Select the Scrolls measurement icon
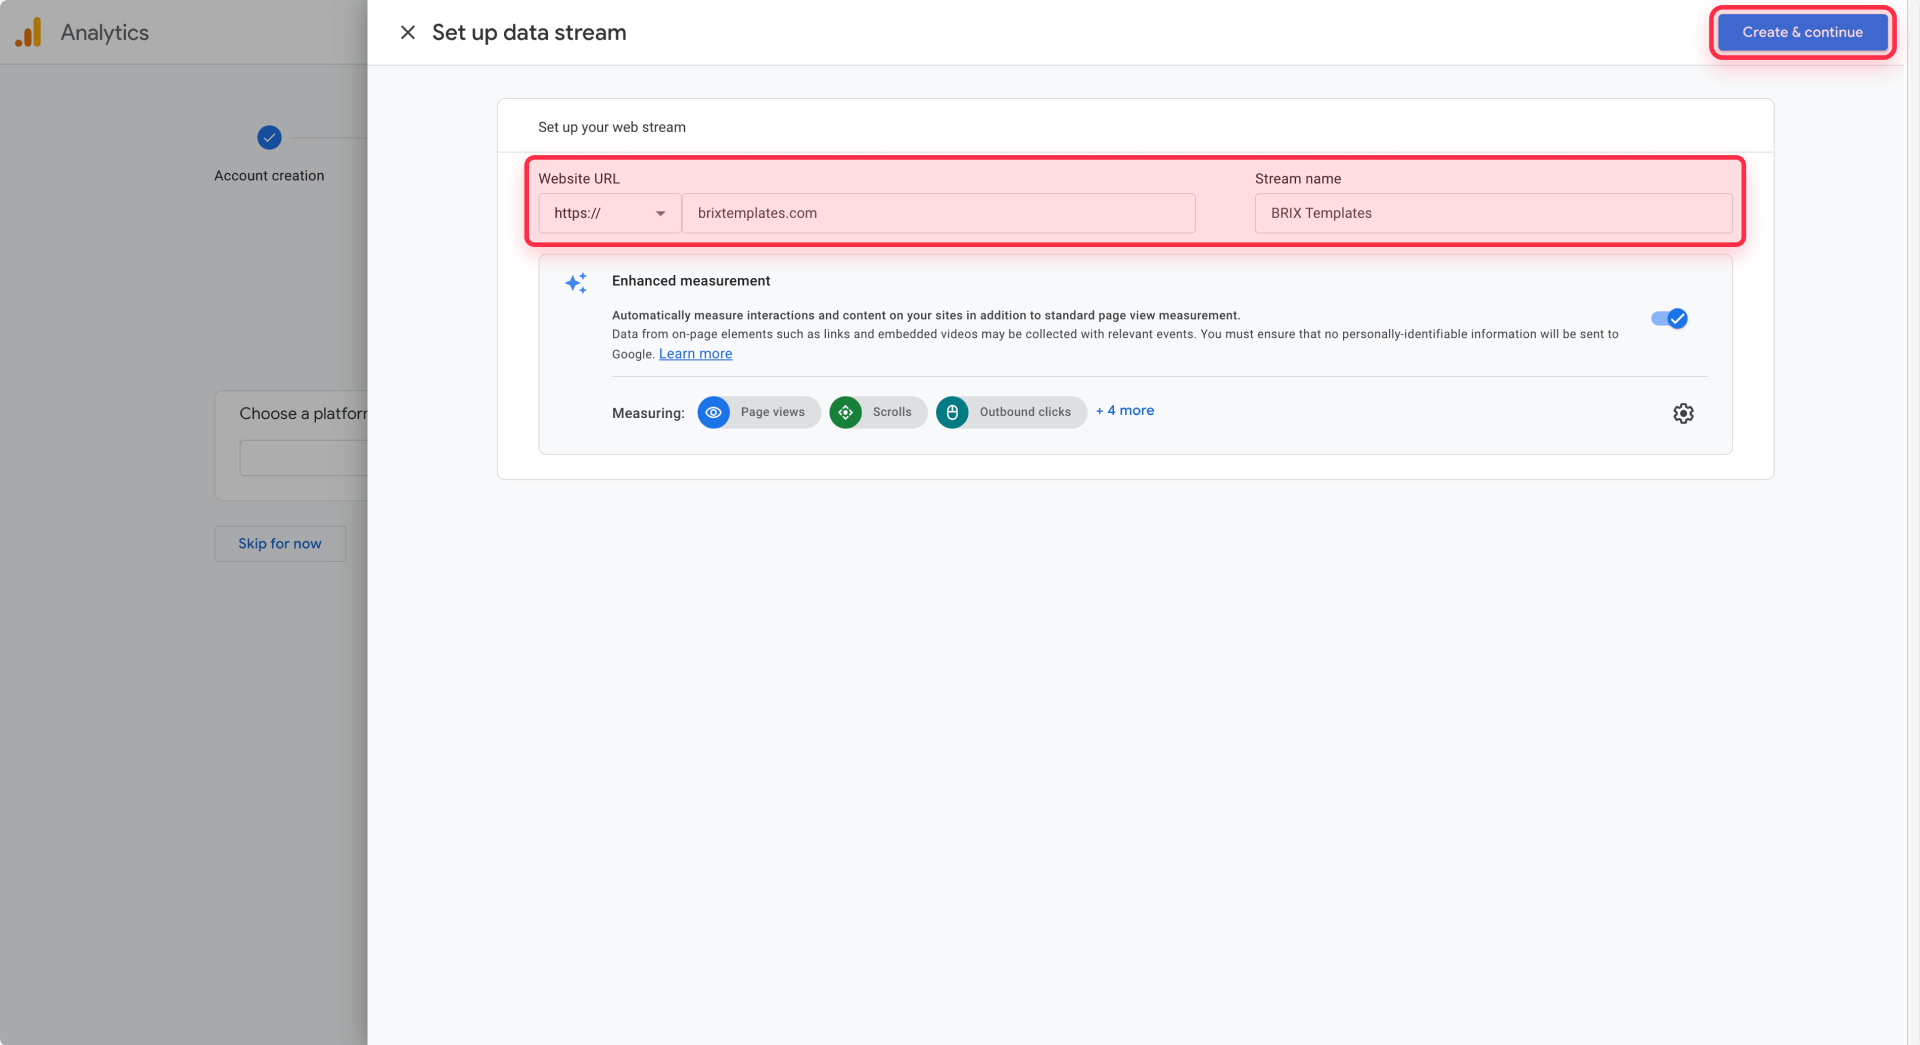The height and width of the screenshot is (1045, 1920). [x=845, y=412]
